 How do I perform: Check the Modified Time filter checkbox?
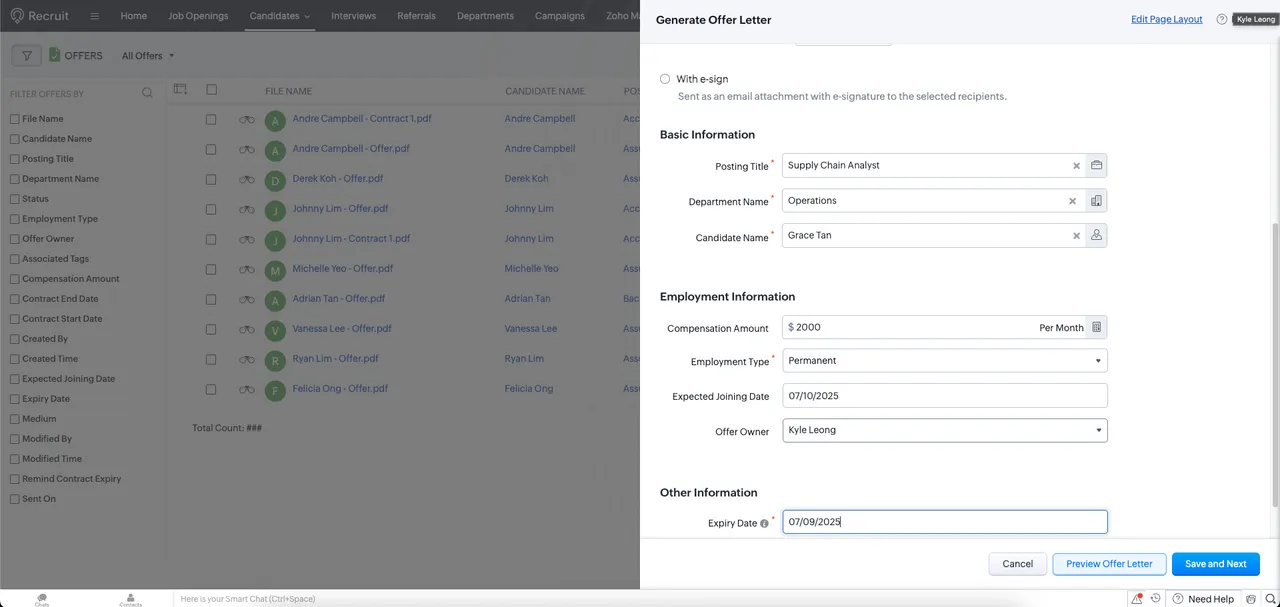[x=14, y=459]
